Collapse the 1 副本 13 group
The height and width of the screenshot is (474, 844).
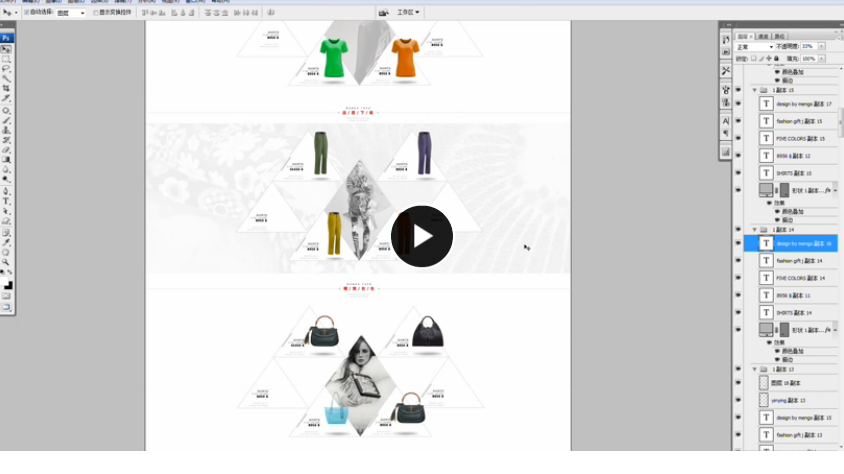click(x=755, y=370)
